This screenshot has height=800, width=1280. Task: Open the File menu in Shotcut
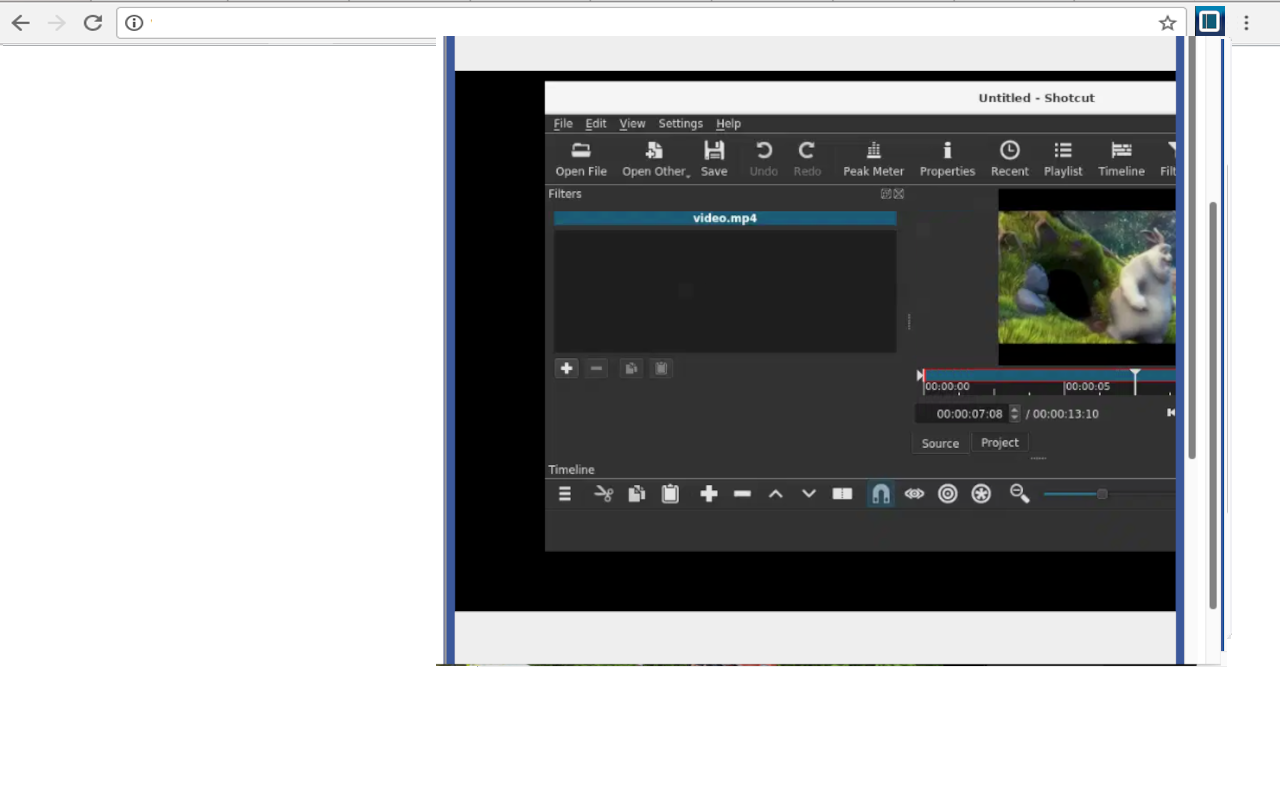[563, 123]
